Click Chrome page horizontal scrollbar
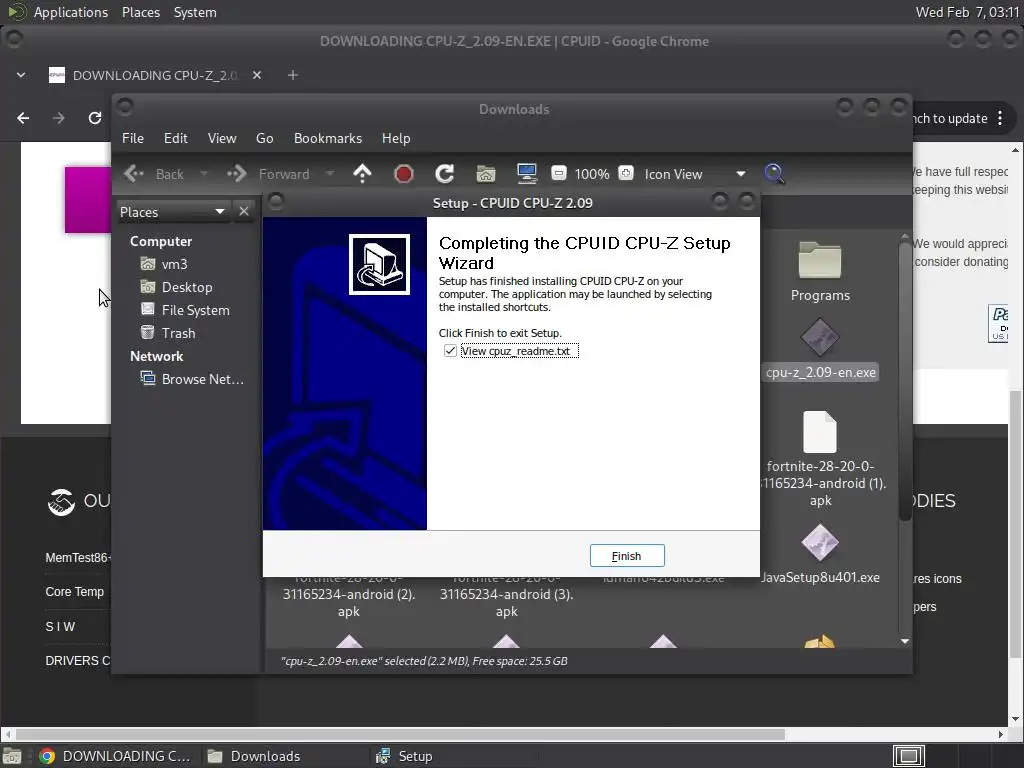The height and width of the screenshot is (768, 1024). tap(400, 734)
